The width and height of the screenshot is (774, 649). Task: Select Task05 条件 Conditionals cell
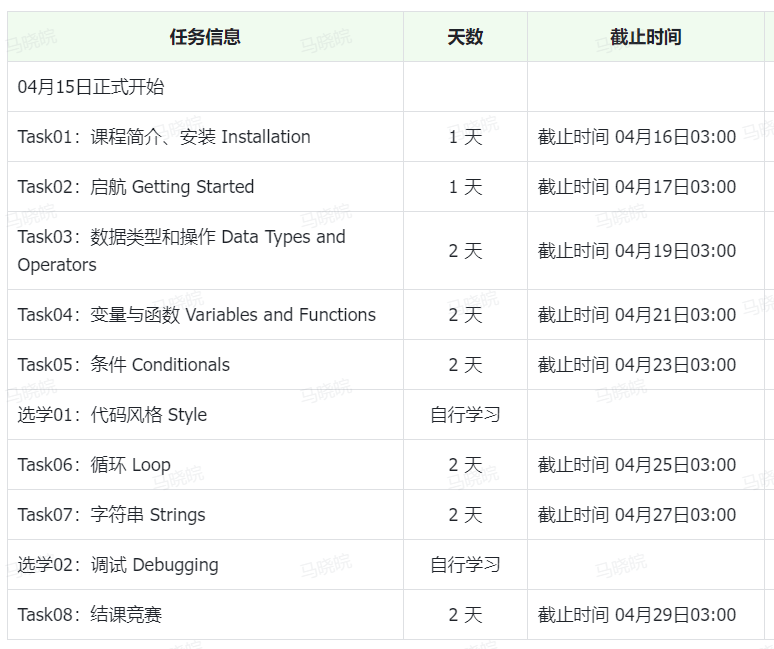(205, 365)
